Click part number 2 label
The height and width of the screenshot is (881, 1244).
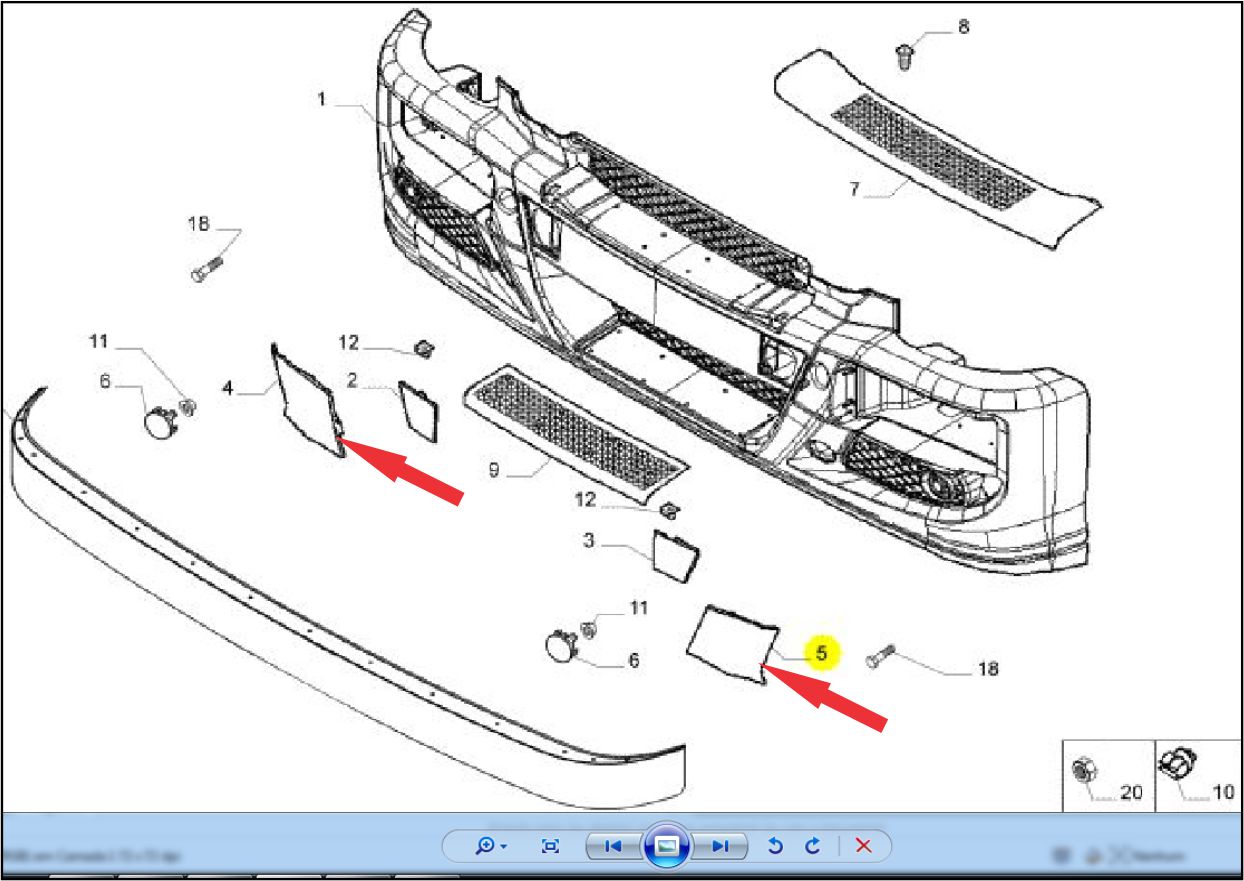coord(352,379)
